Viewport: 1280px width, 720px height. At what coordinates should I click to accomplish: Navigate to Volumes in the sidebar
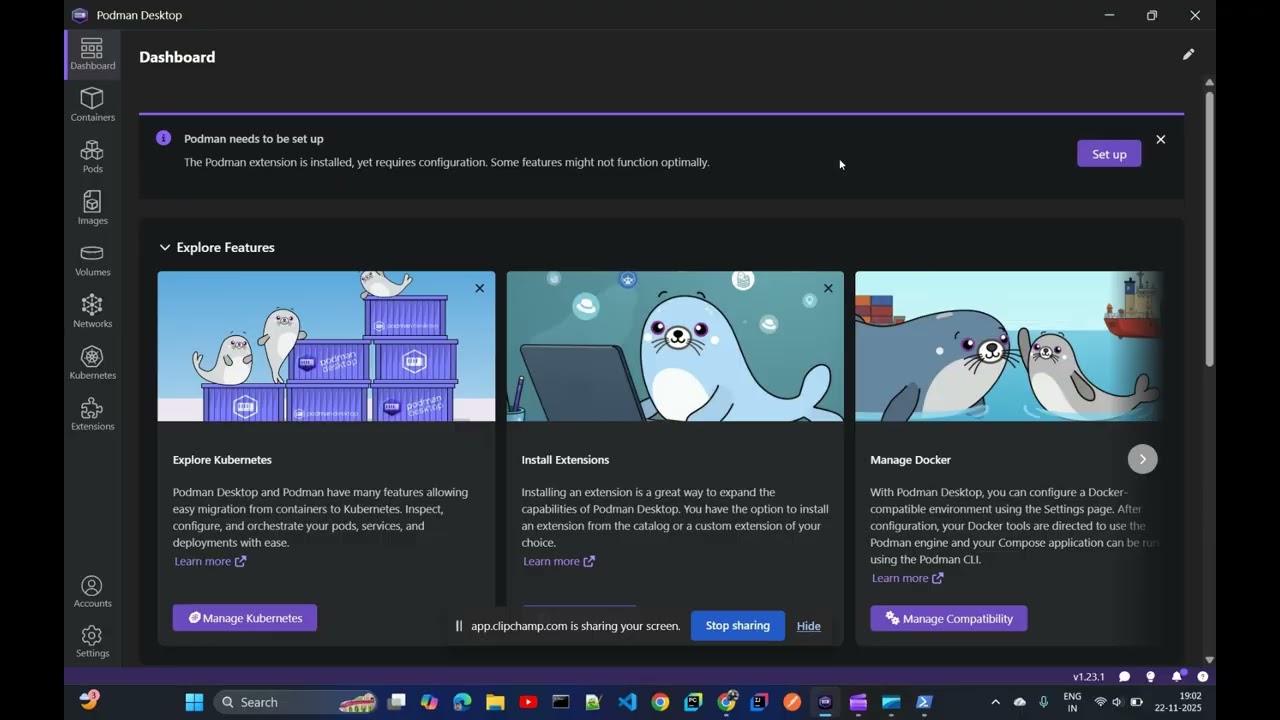pos(92,260)
